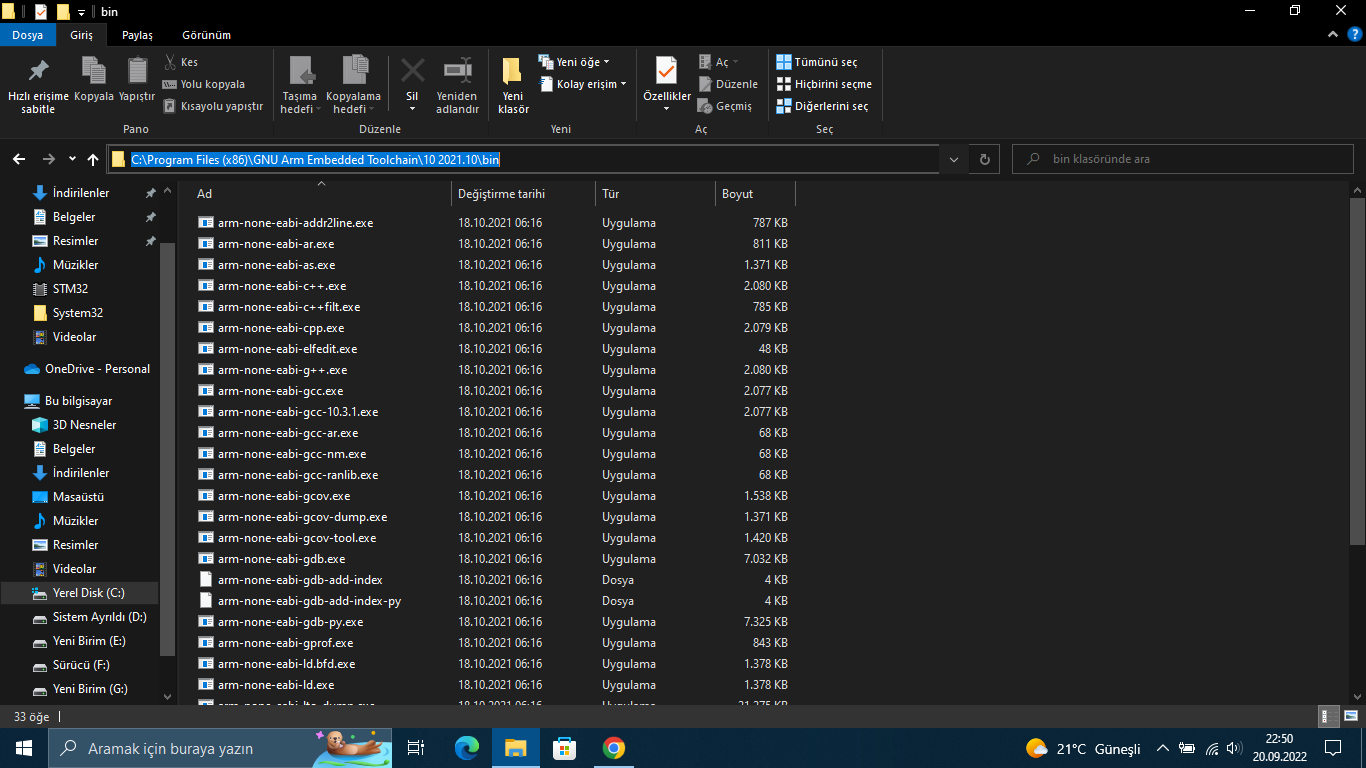This screenshot has height=768, width=1366.
Task: Select System32 folder in navigation pane
Action: pos(78,313)
